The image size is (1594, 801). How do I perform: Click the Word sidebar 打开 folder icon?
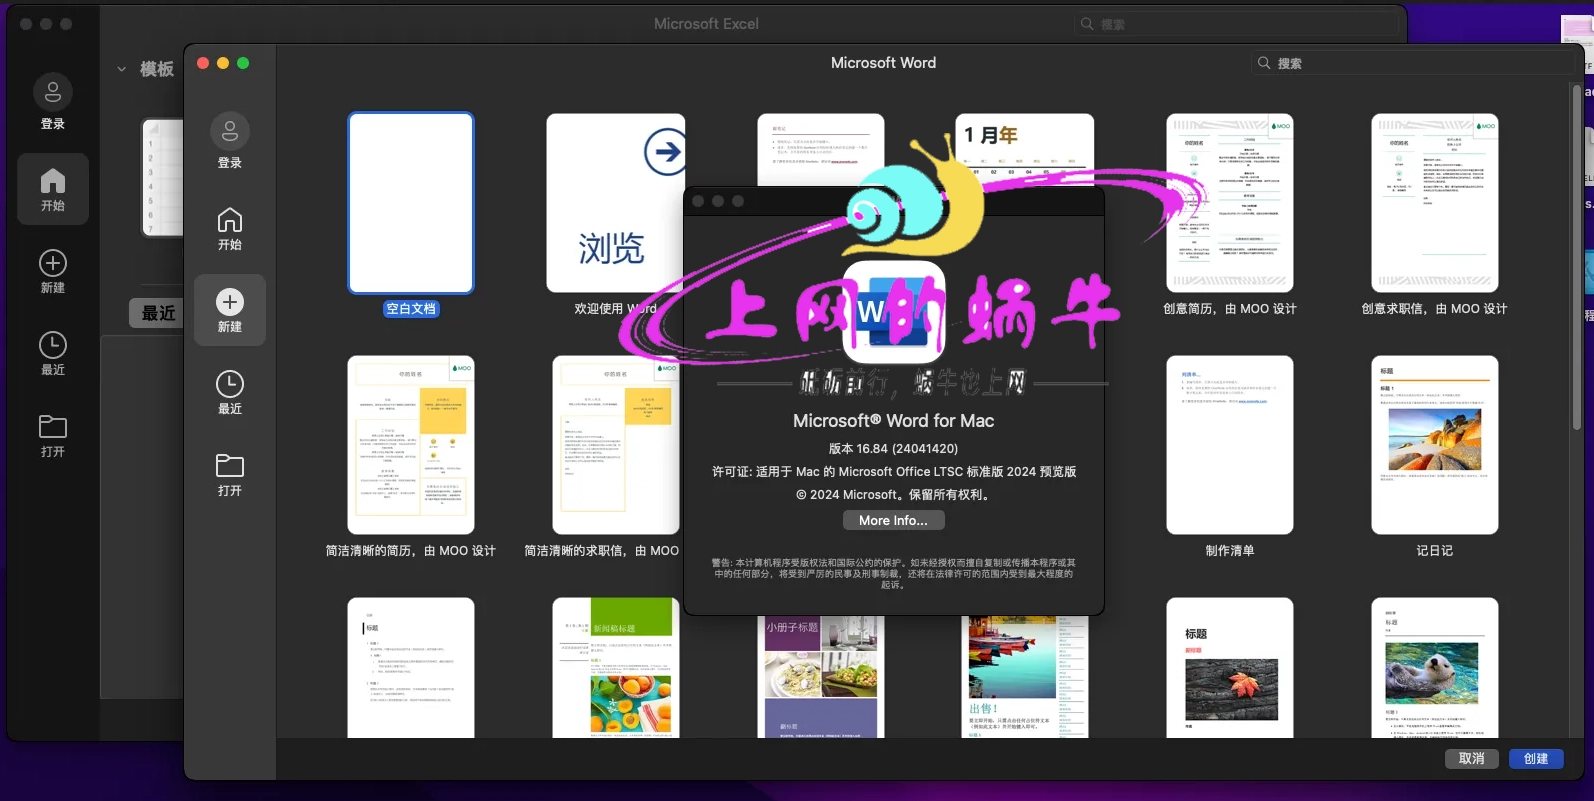[230, 465]
